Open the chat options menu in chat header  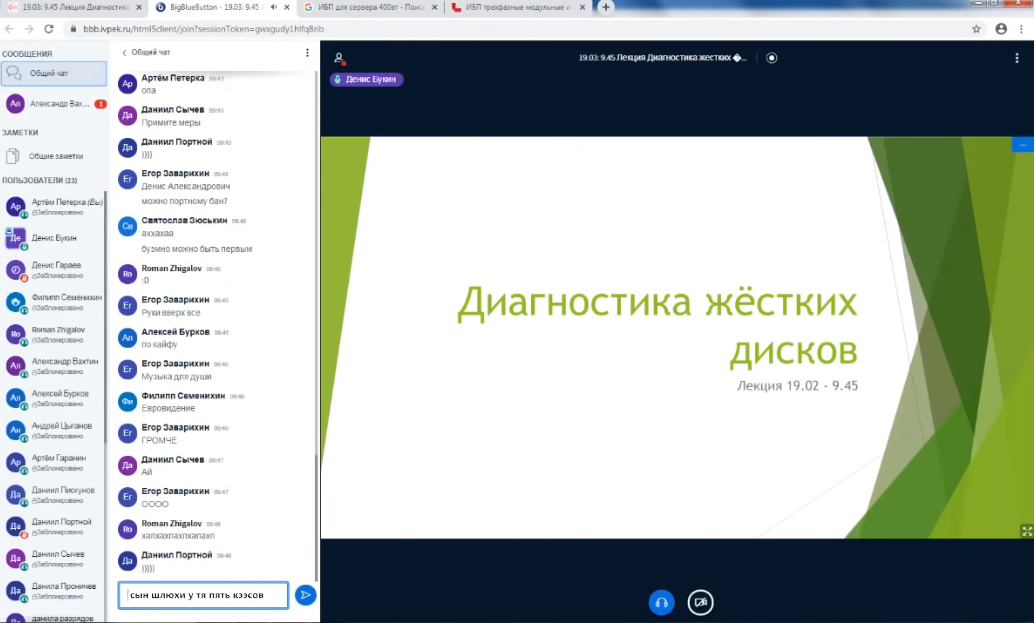tap(306, 52)
